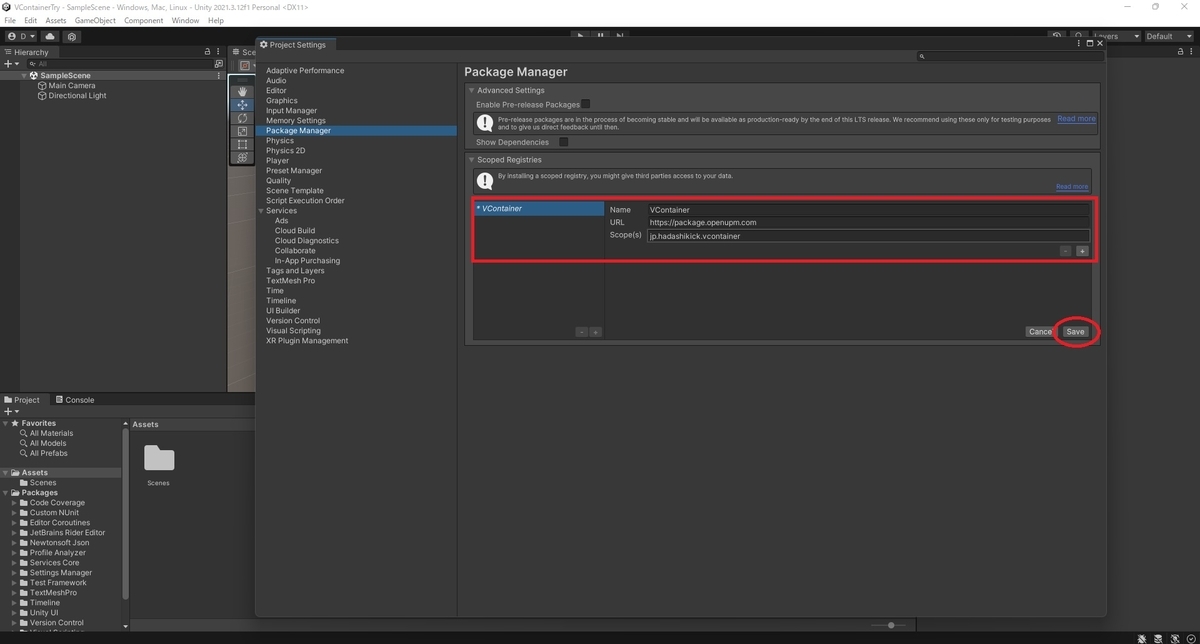The width and height of the screenshot is (1200, 644).
Task: Toggle Show Dependencies checkbox
Action: coord(563,142)
